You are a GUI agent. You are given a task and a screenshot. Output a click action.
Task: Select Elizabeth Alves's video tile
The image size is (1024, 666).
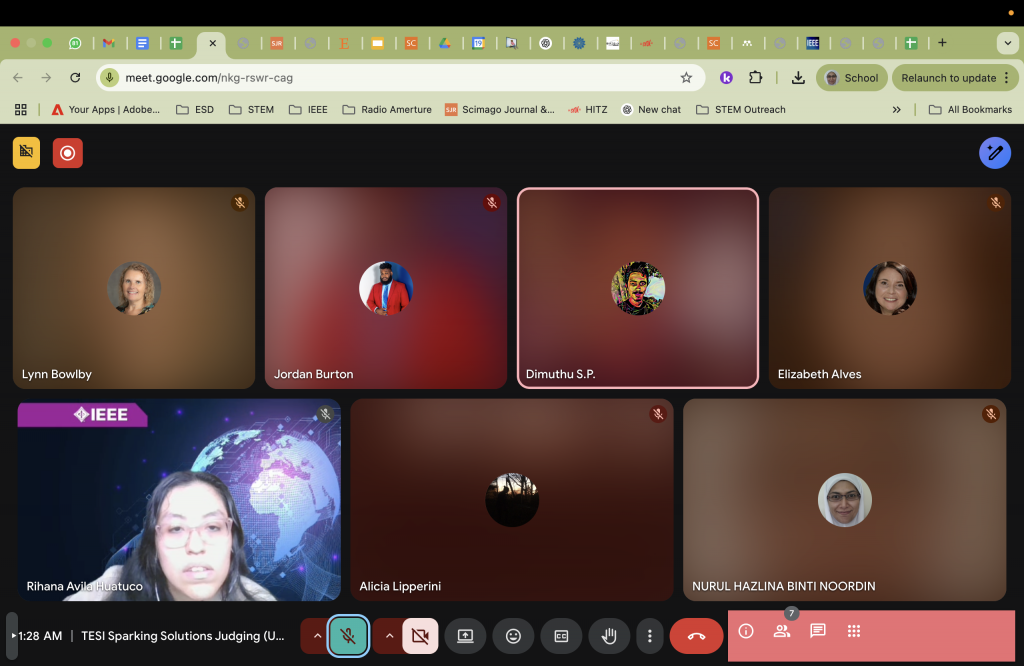click(x=889, y=288)
